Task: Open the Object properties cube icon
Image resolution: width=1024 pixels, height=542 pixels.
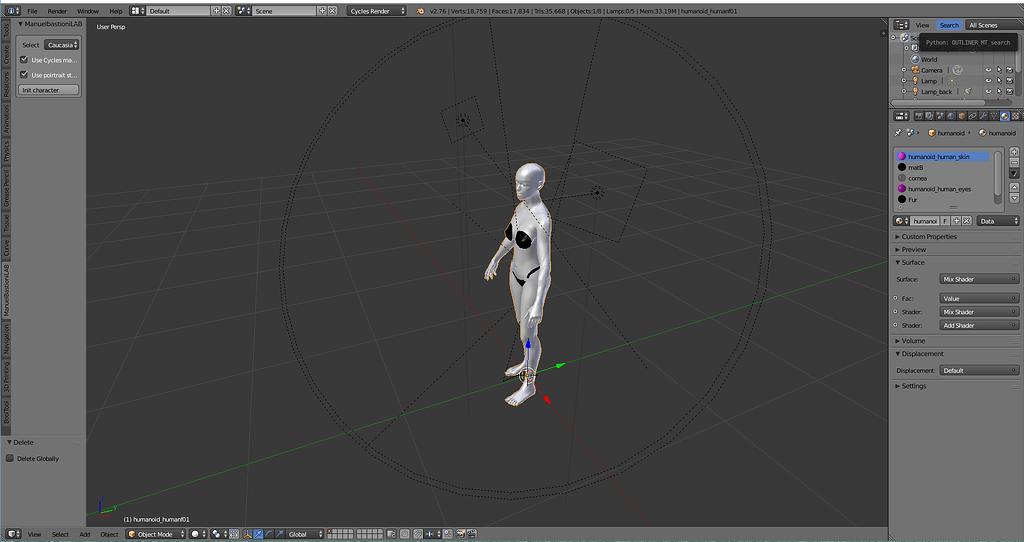Action: click(962, 116)
